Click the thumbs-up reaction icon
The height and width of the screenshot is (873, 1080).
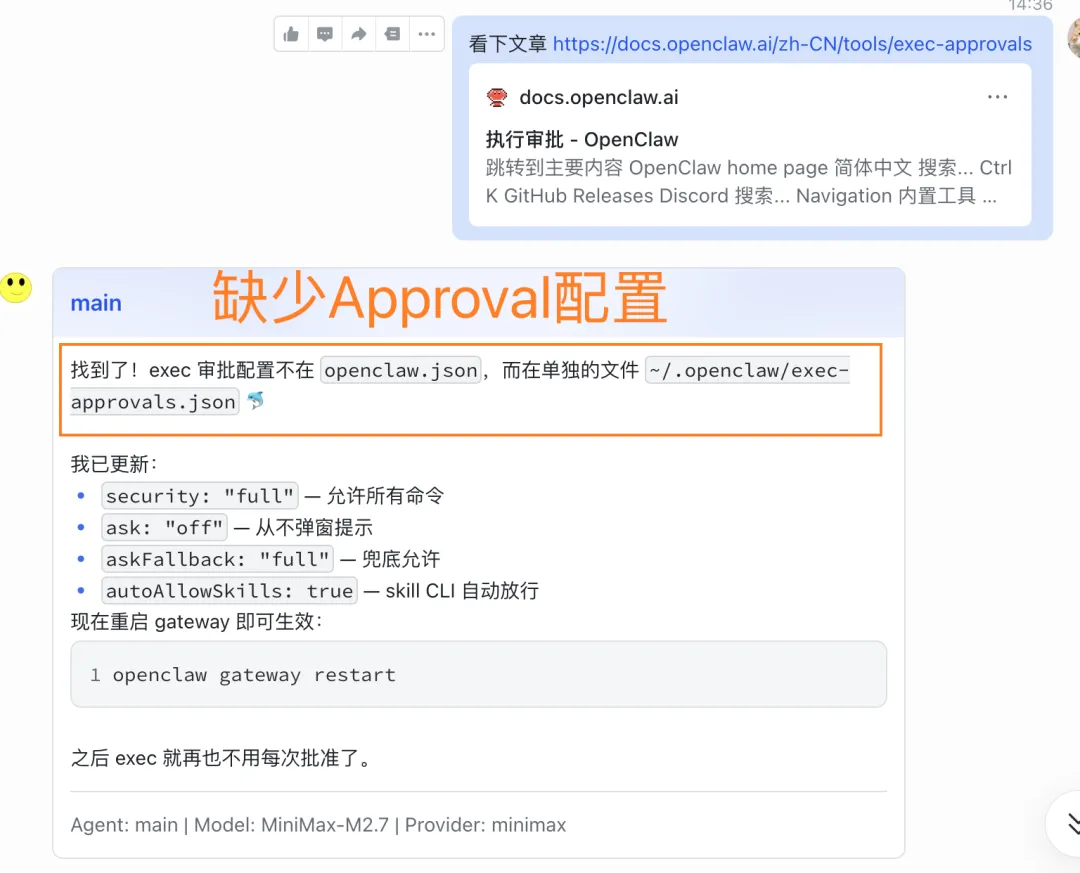pyautogui.click(x=291, y=34)
